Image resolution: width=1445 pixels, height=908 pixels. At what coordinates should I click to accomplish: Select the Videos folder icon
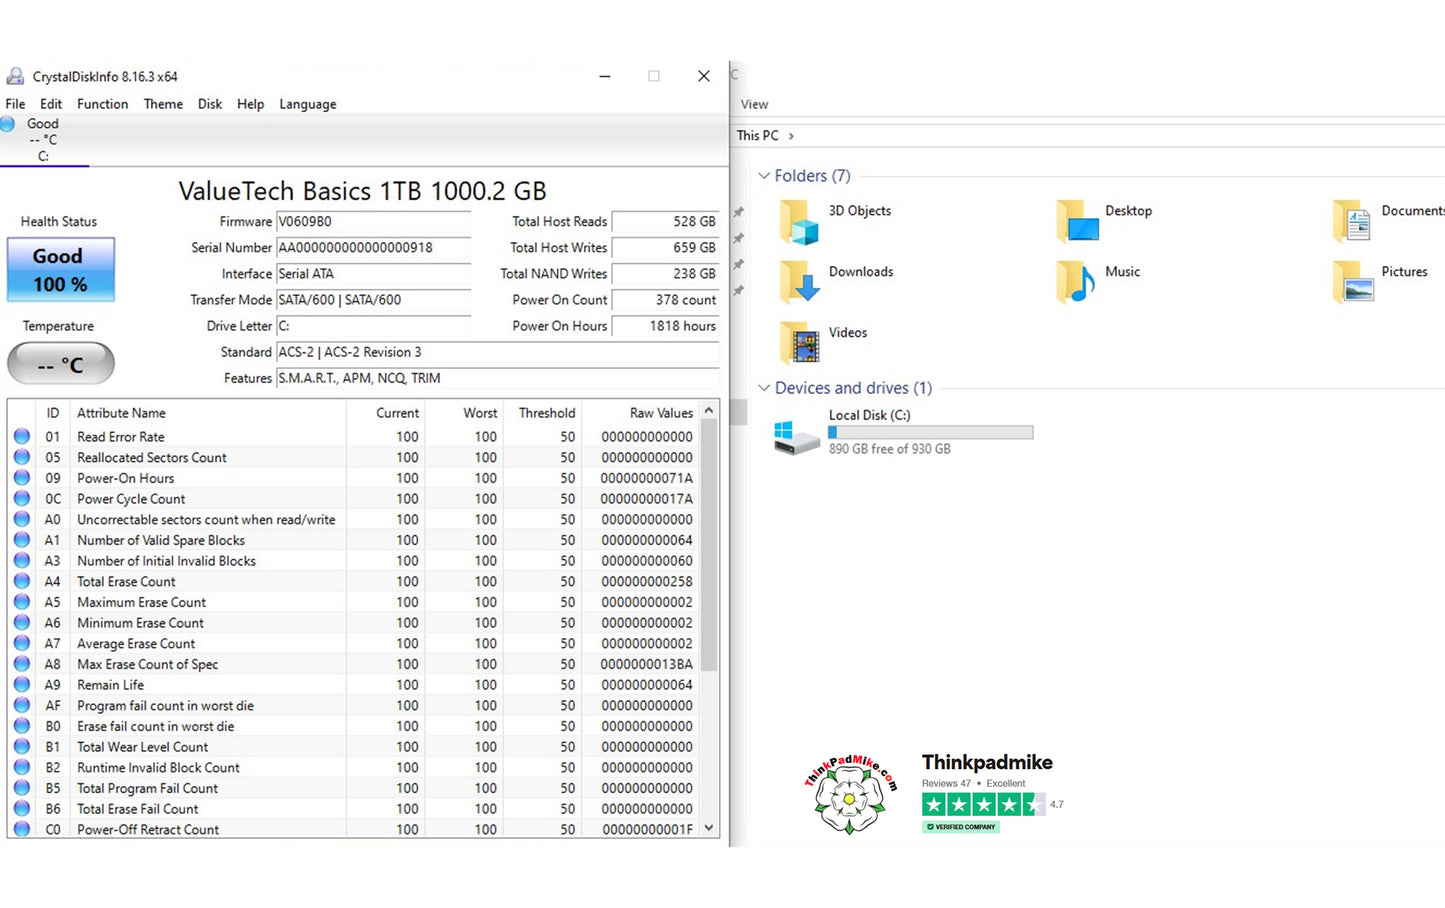[800, 343]
